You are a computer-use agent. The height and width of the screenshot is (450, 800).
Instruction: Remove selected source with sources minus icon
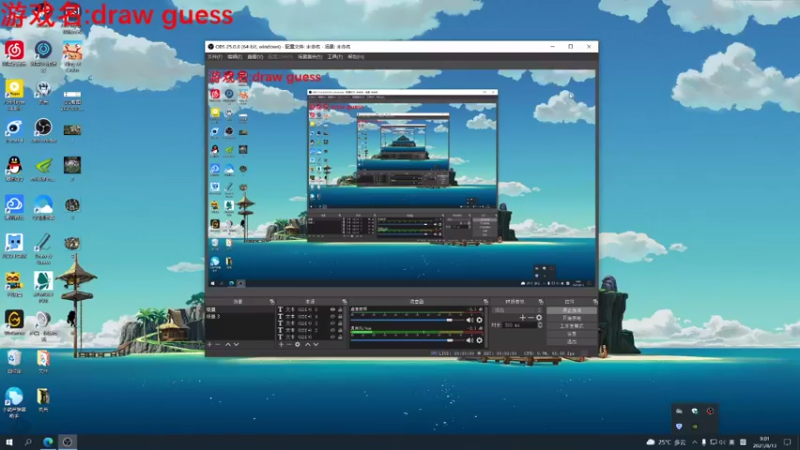[289, 345]
